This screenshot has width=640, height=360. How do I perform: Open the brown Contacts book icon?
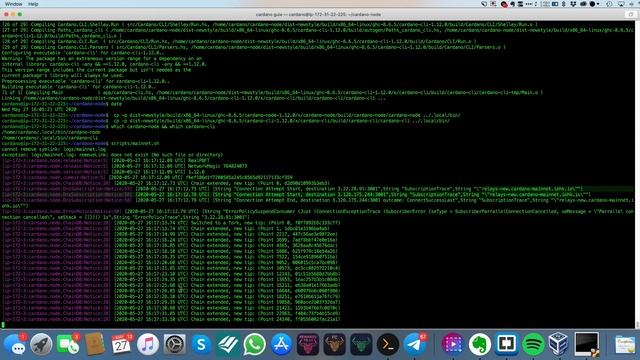pyautogui.click(x=95, y=344)
